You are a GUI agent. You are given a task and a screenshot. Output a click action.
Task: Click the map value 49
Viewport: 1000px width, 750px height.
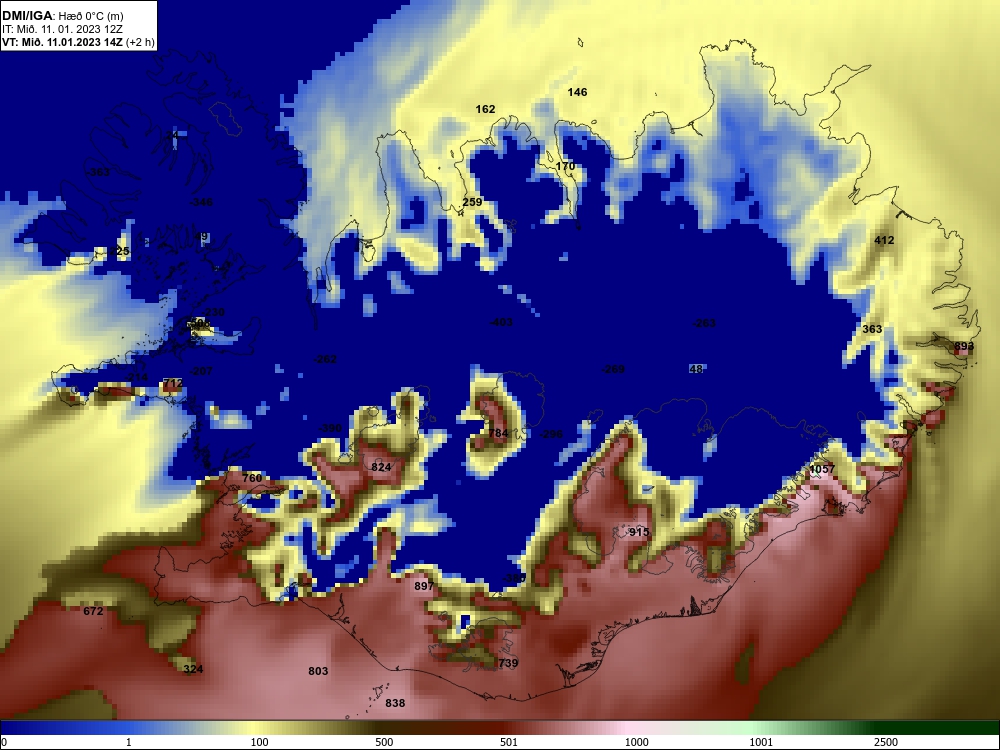(202, 237)
